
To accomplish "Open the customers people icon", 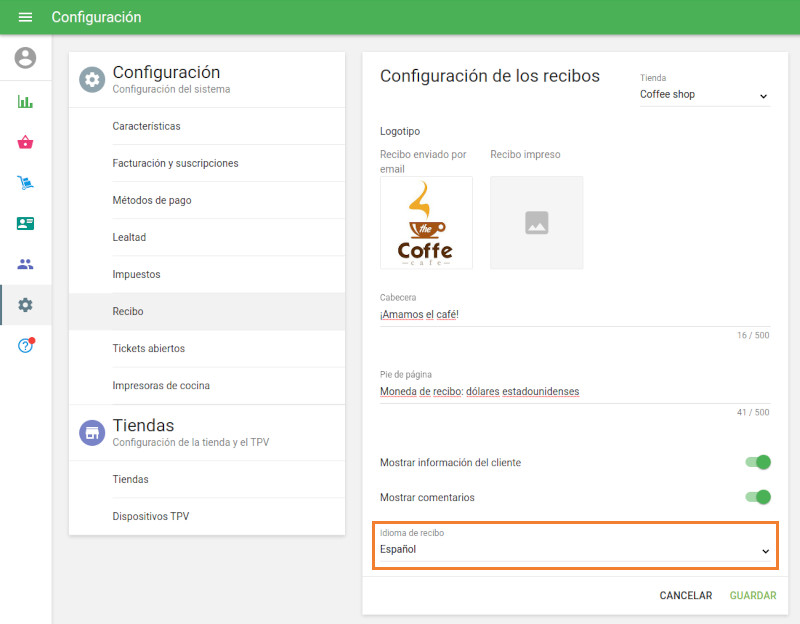I will [25, 264].
